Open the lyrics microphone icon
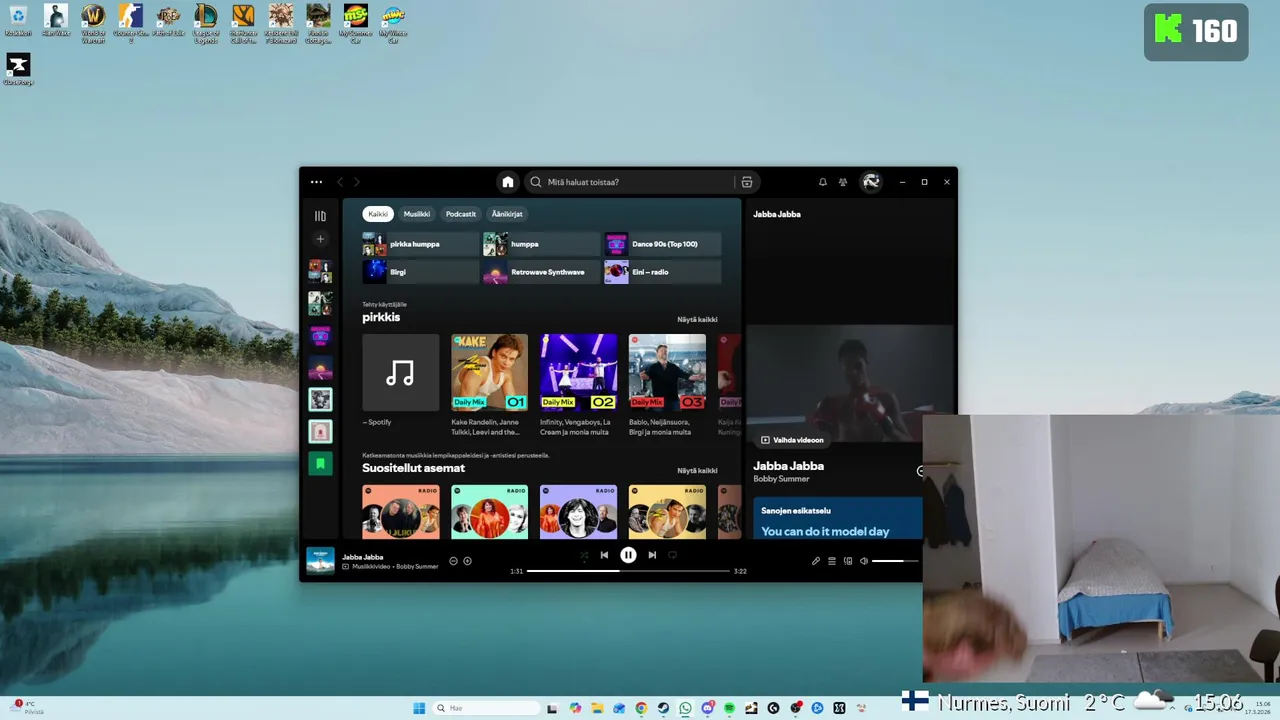Screen dimensions: 1280x720 click(816, 561)
